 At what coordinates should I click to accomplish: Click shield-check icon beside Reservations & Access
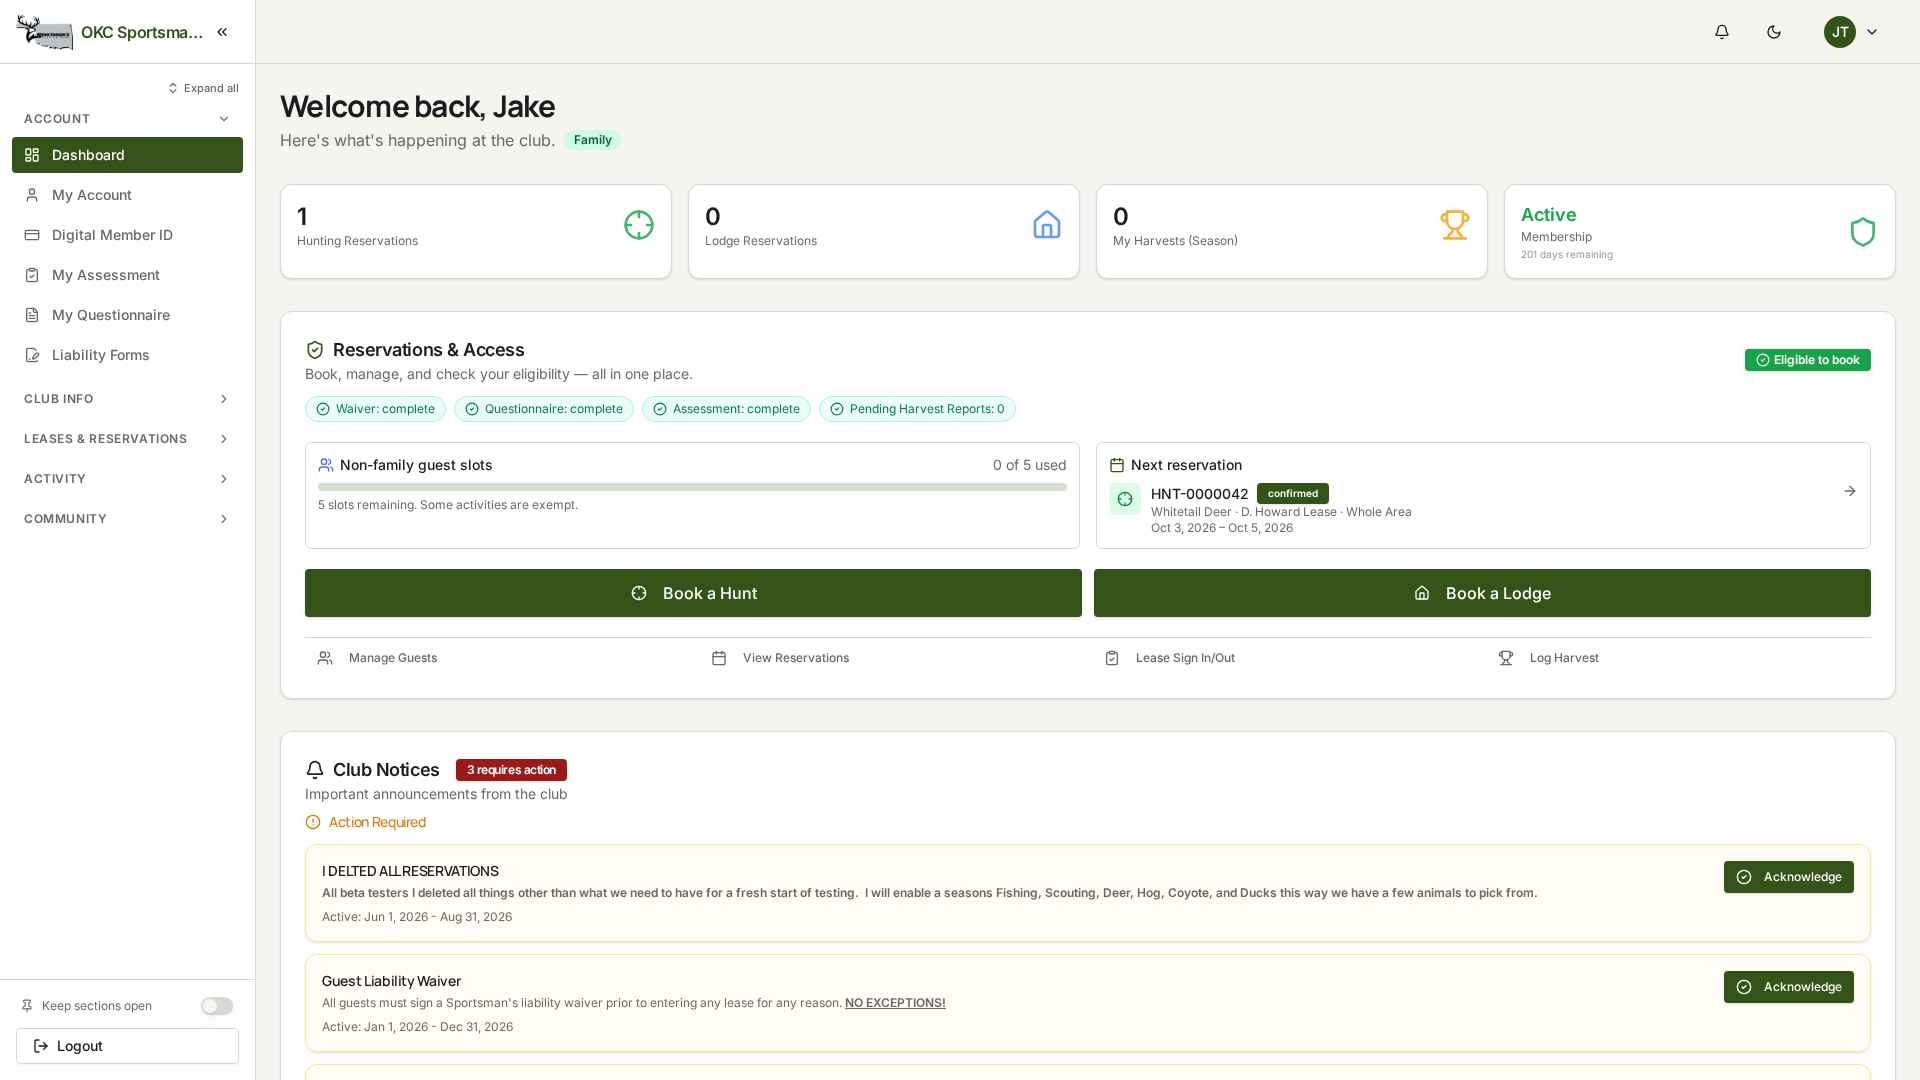[x=315, y=350]
